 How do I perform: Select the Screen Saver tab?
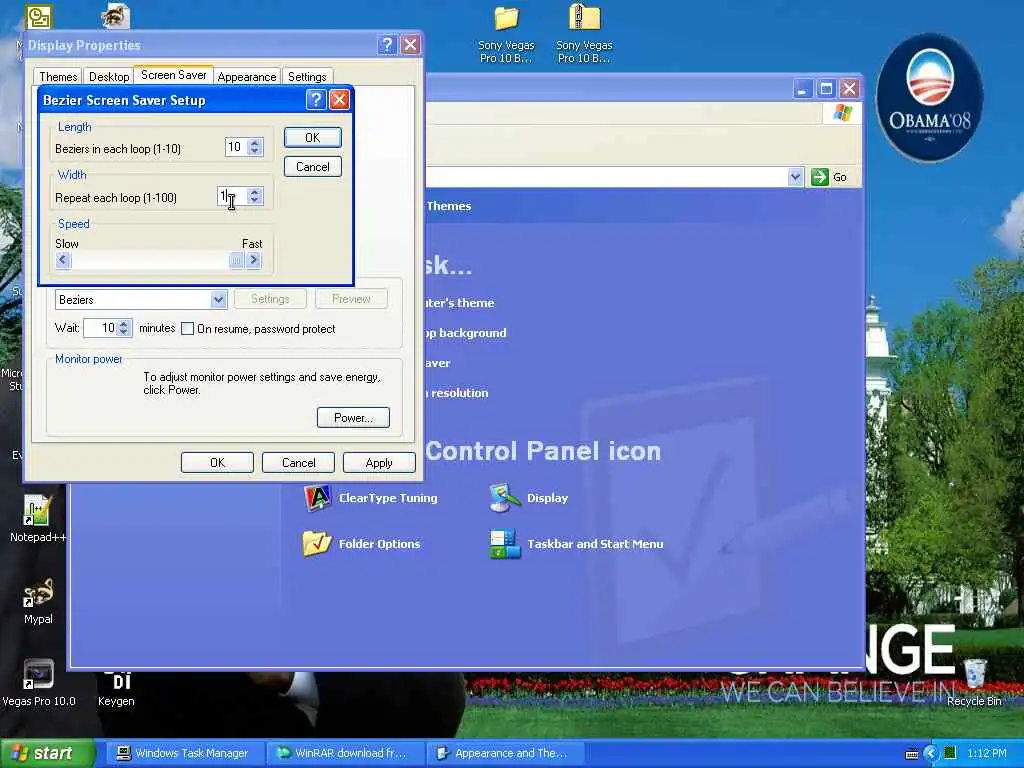(x=174, y=75)
